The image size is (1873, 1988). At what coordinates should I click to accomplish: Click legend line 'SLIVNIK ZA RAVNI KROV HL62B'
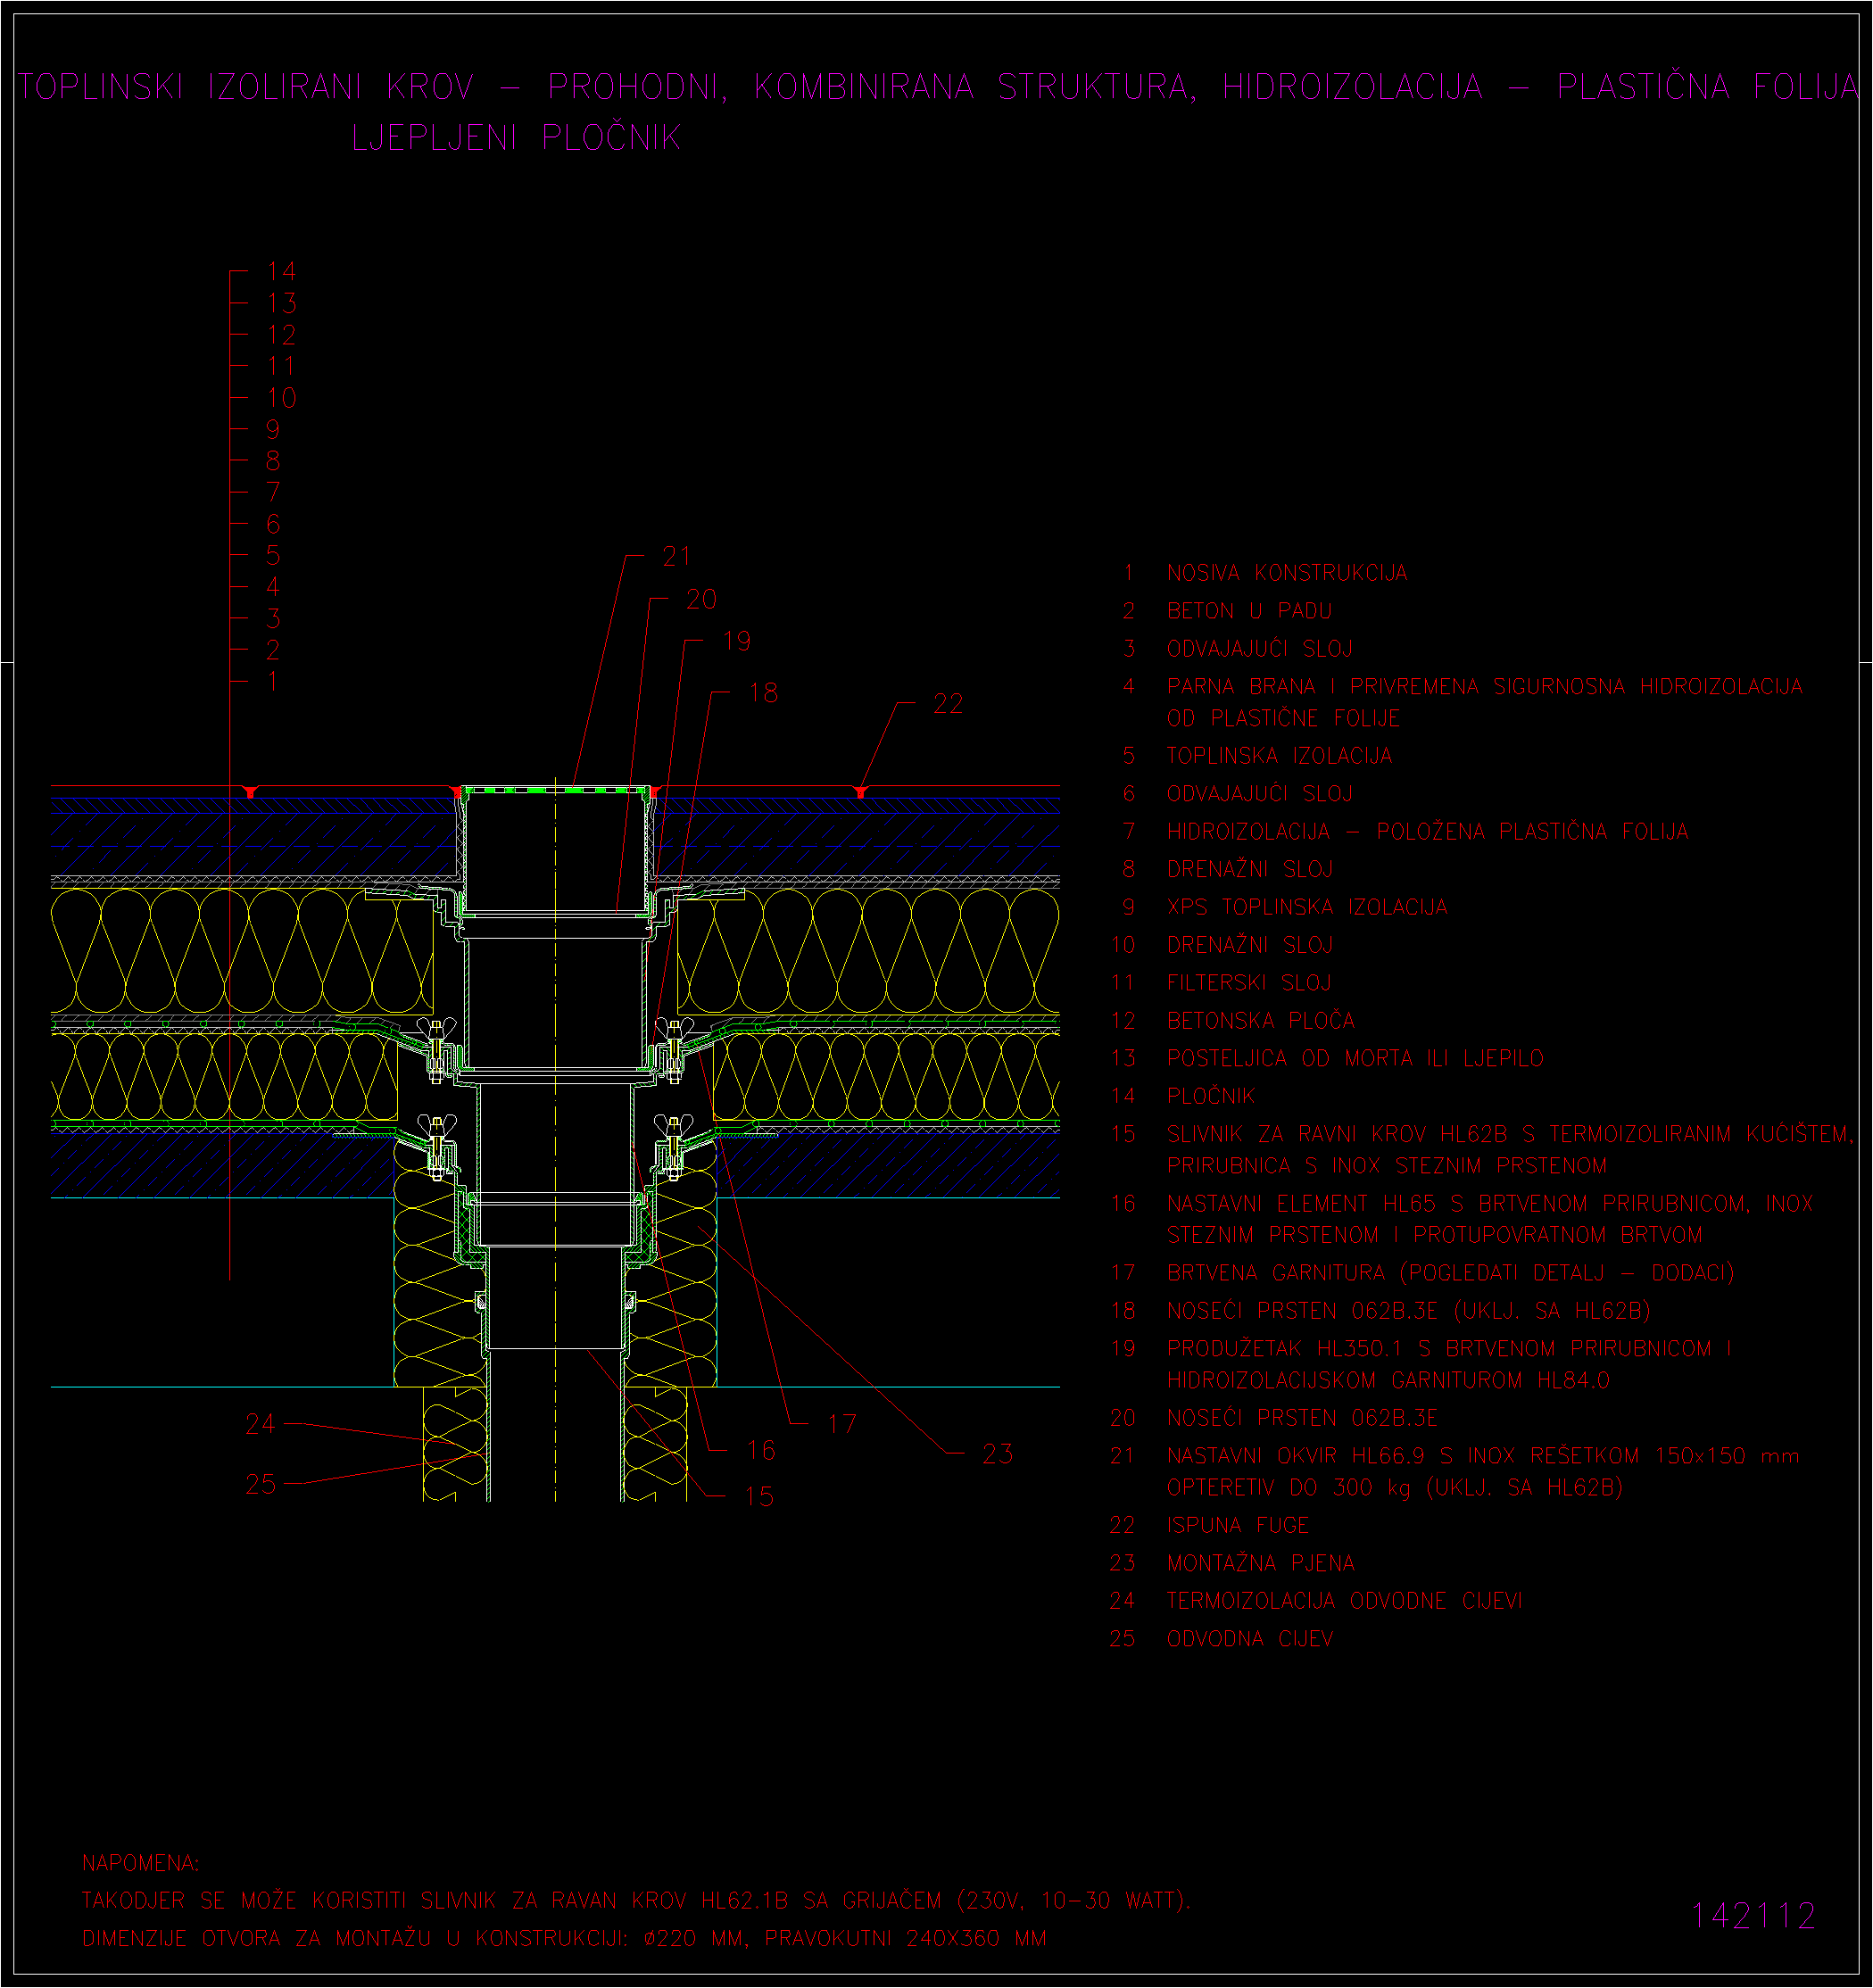[x=1511, y=1134]
